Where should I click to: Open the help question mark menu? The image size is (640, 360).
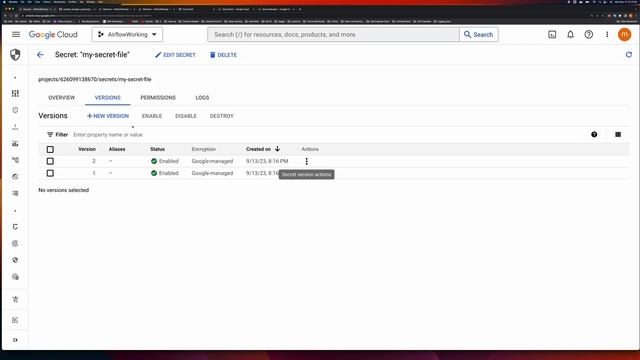[589, 35]
